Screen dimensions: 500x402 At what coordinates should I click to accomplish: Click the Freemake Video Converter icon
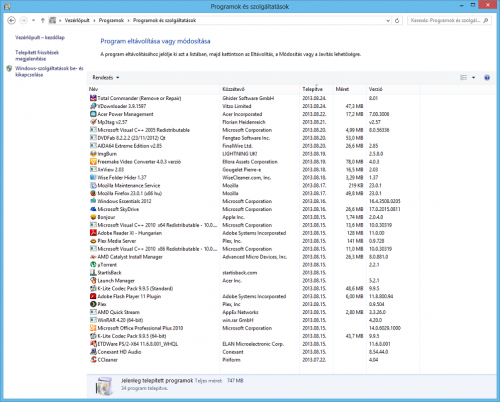(x=93, y=162)
